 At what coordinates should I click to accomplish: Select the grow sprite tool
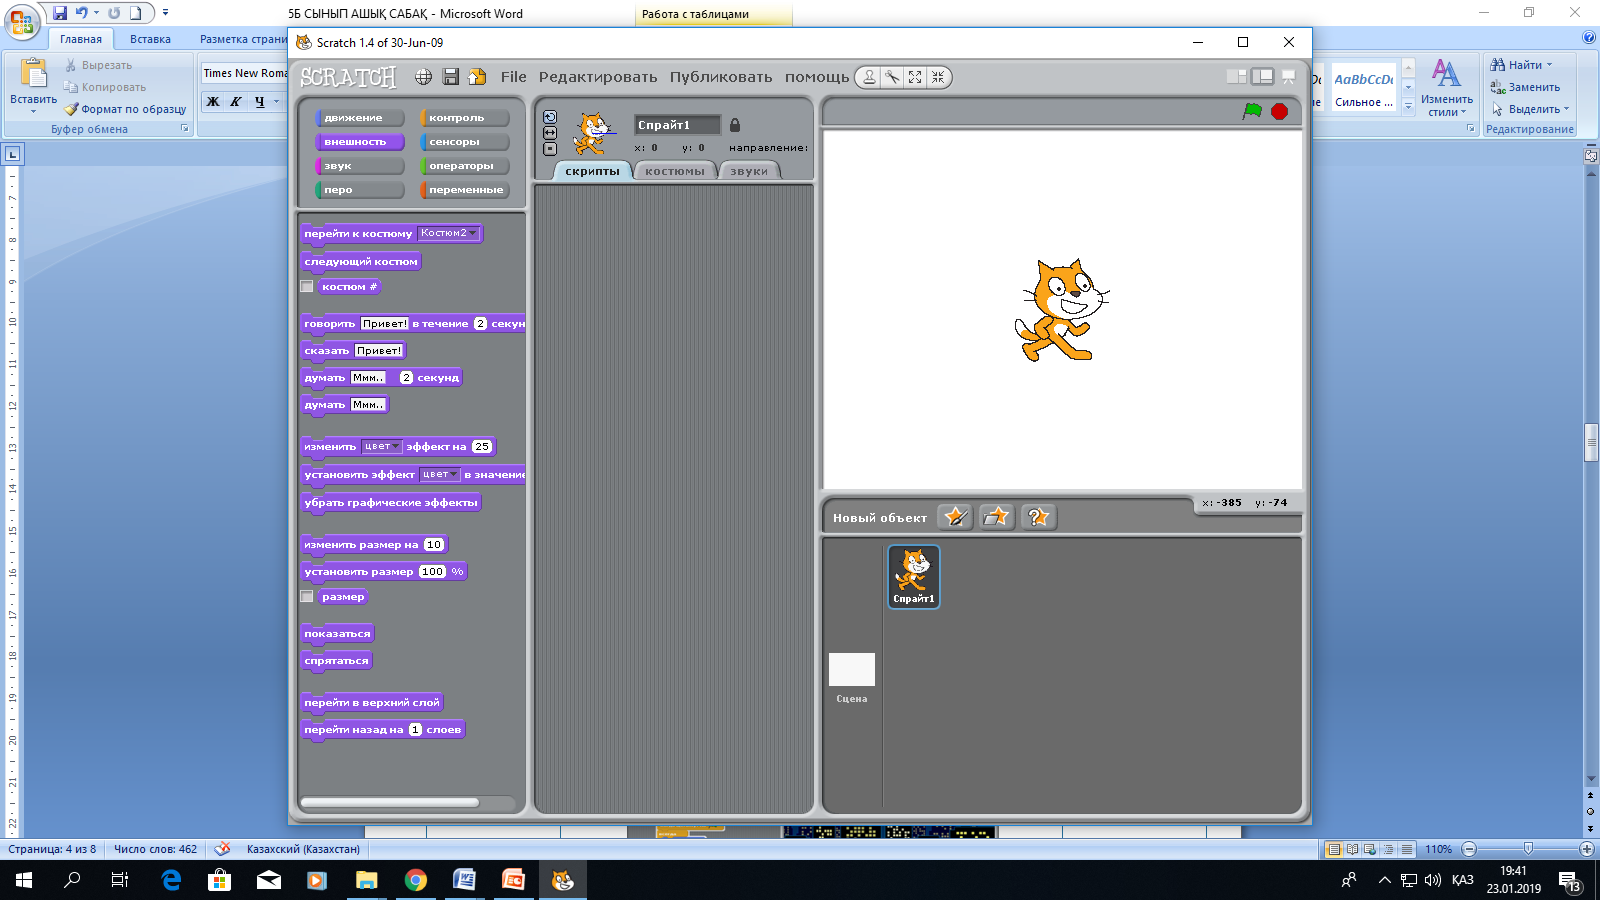click(x=915, y=77)
